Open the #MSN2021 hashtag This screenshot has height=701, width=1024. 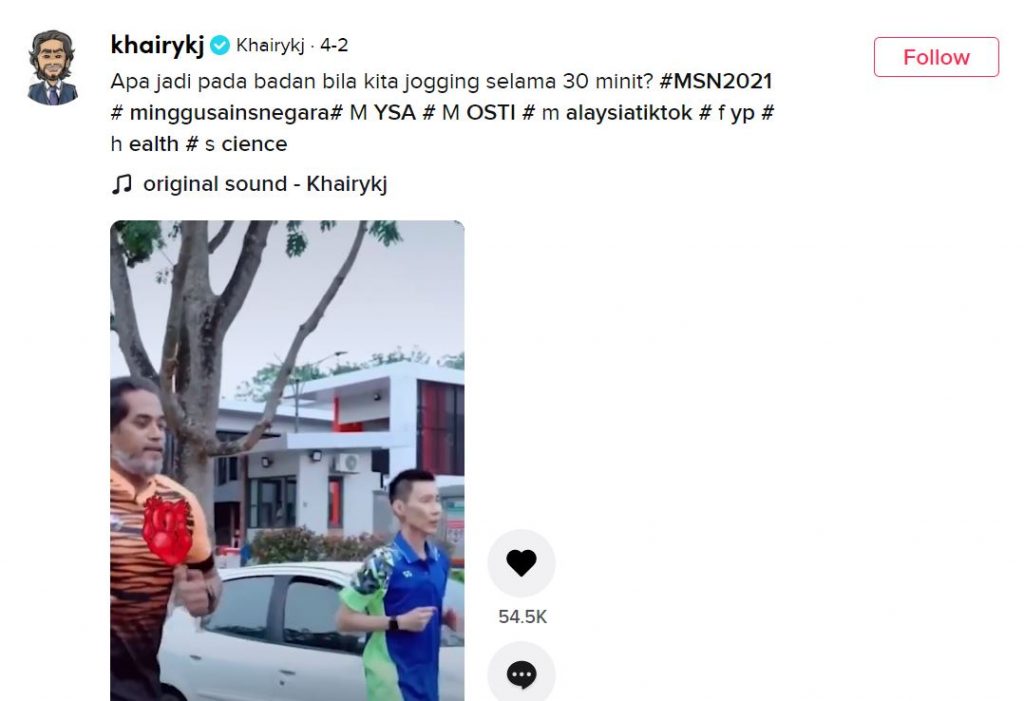tap(716, 81)
